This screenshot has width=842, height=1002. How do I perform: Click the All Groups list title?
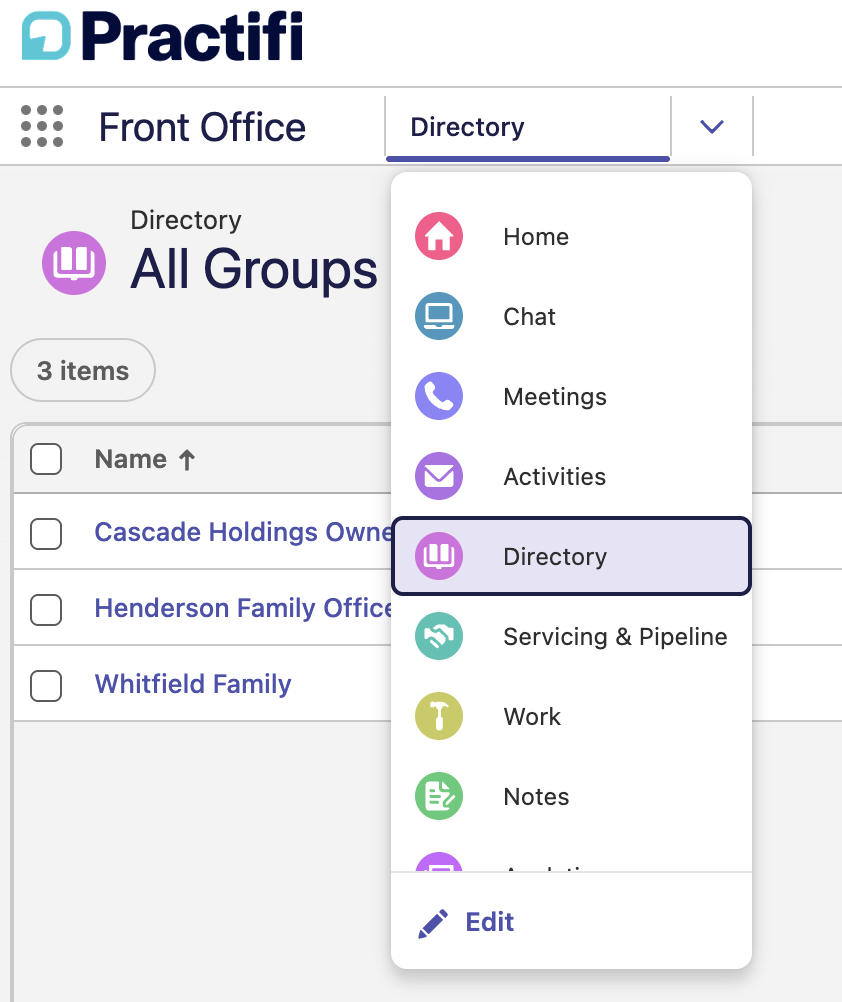point(254,269)
